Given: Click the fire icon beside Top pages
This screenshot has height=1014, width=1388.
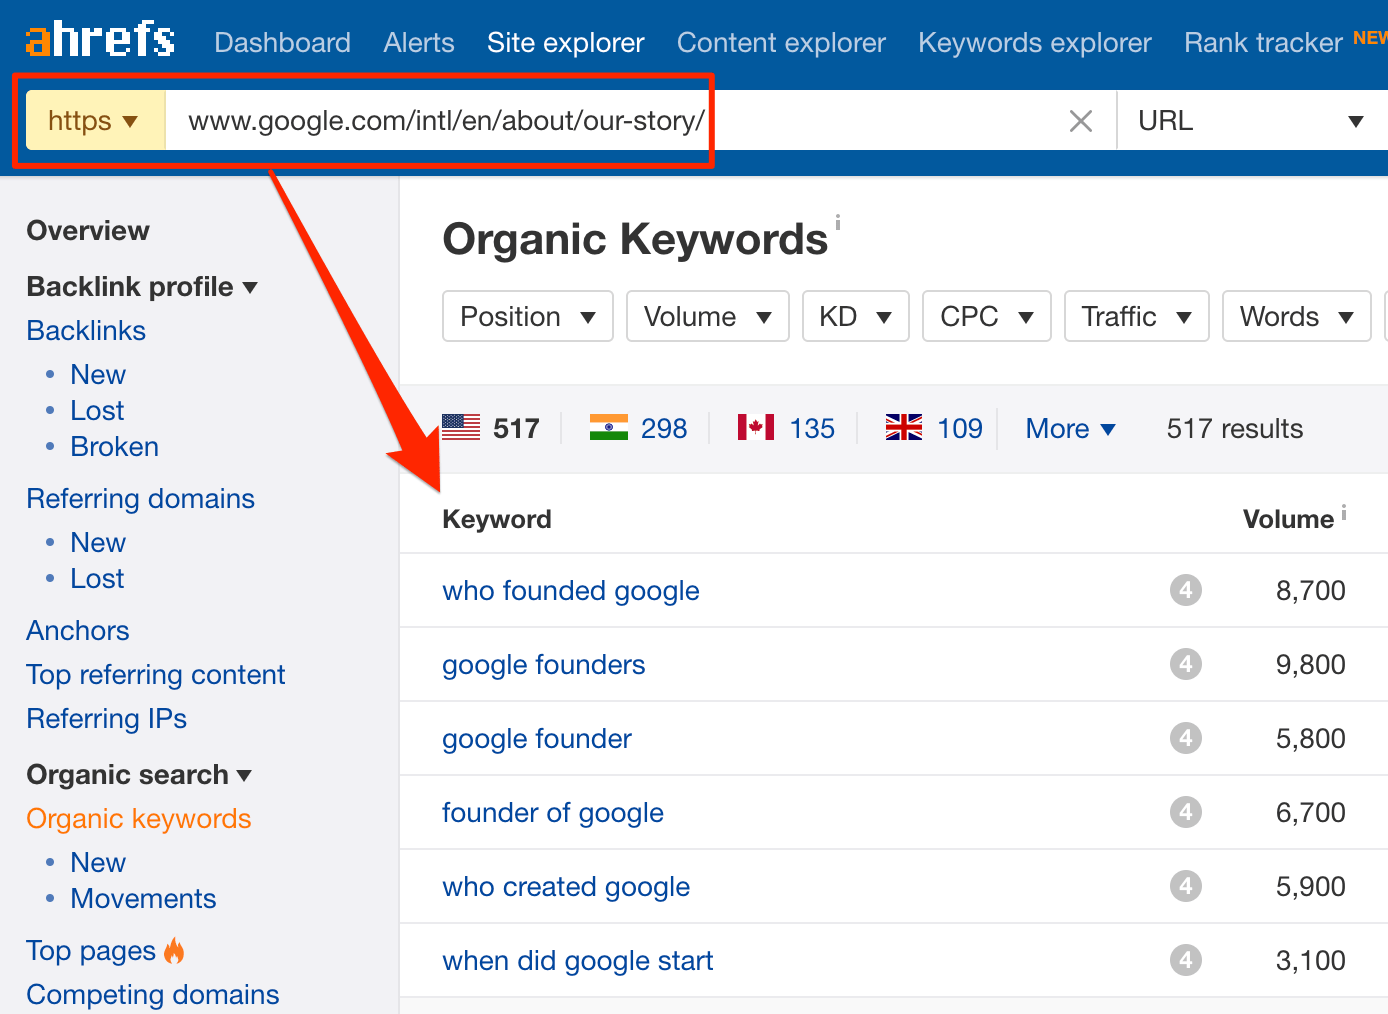Looking at the screenshot, I should [x=174, y=950].
